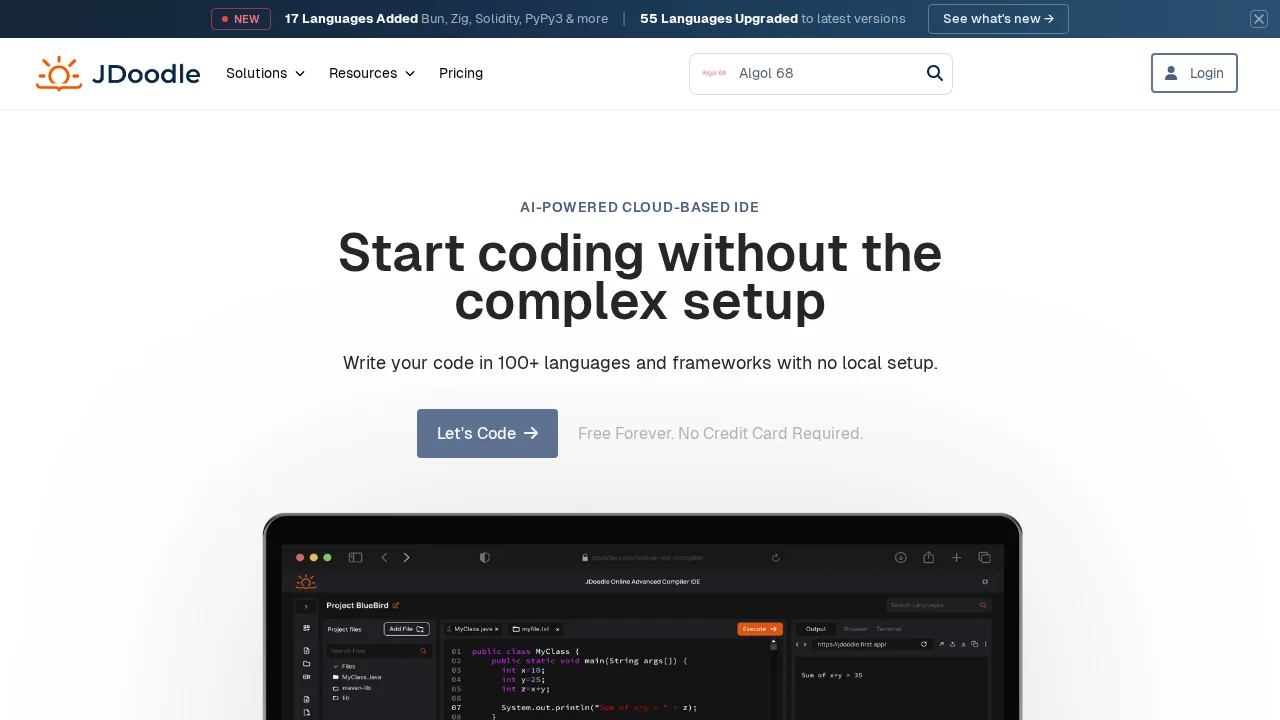
Task: Toggle the sidebar icon in the mockup browser
Action: point(355,557)
